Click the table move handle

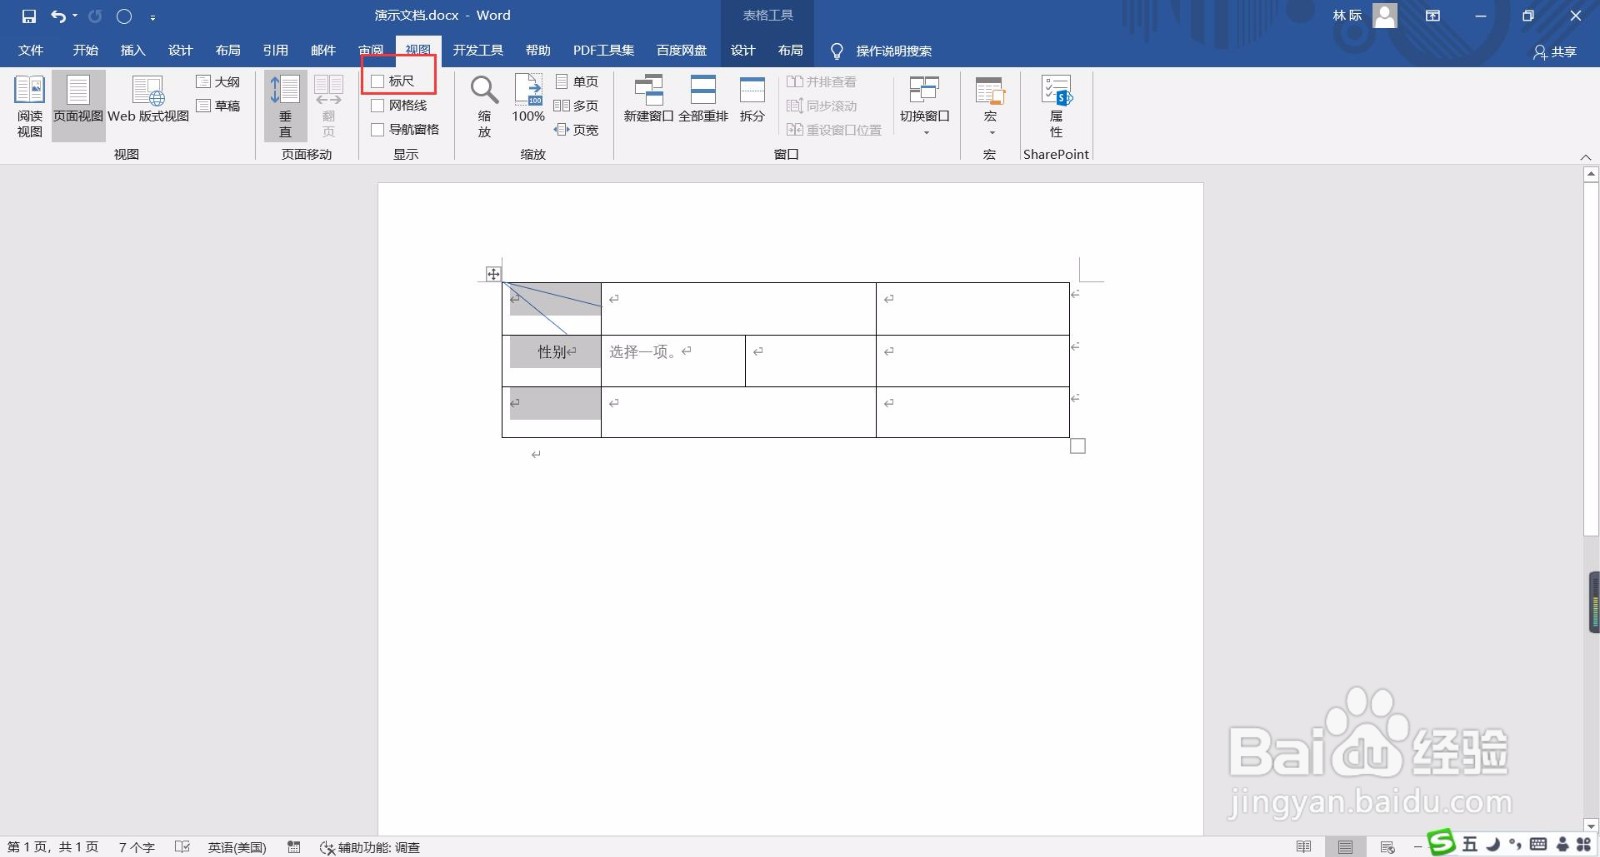point(493,274)
